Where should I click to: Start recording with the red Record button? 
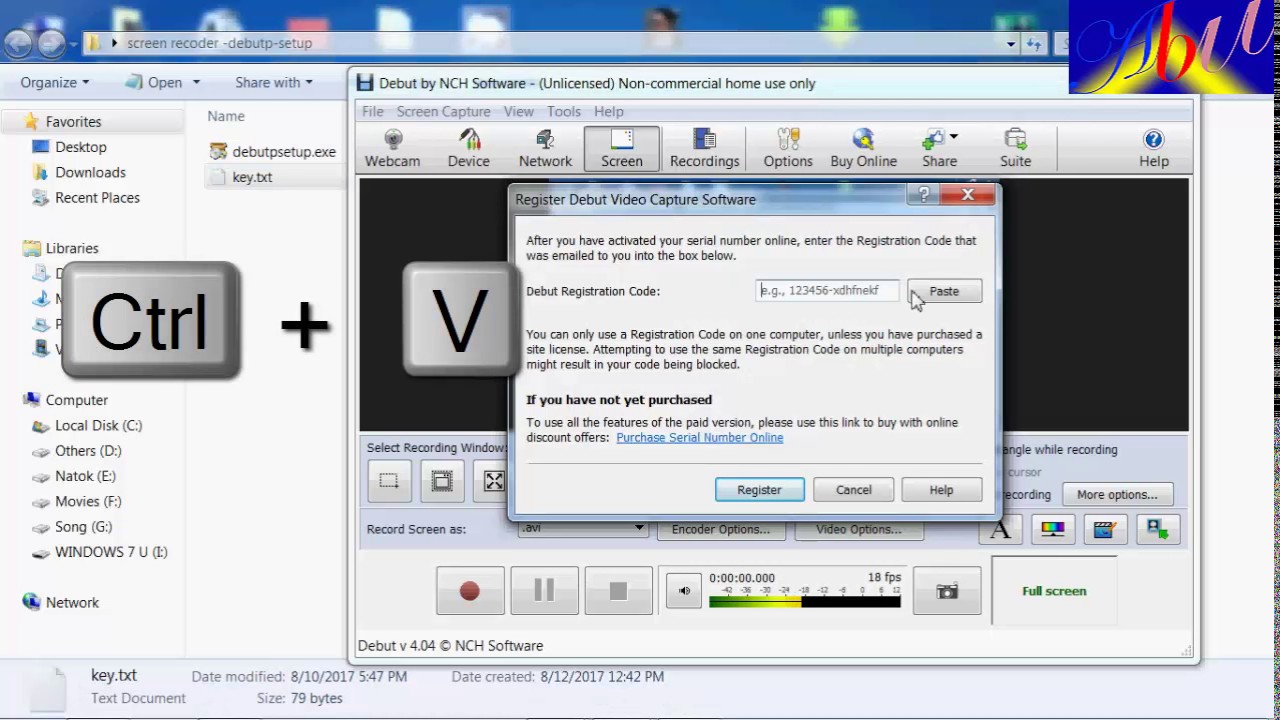pos(470,591)
